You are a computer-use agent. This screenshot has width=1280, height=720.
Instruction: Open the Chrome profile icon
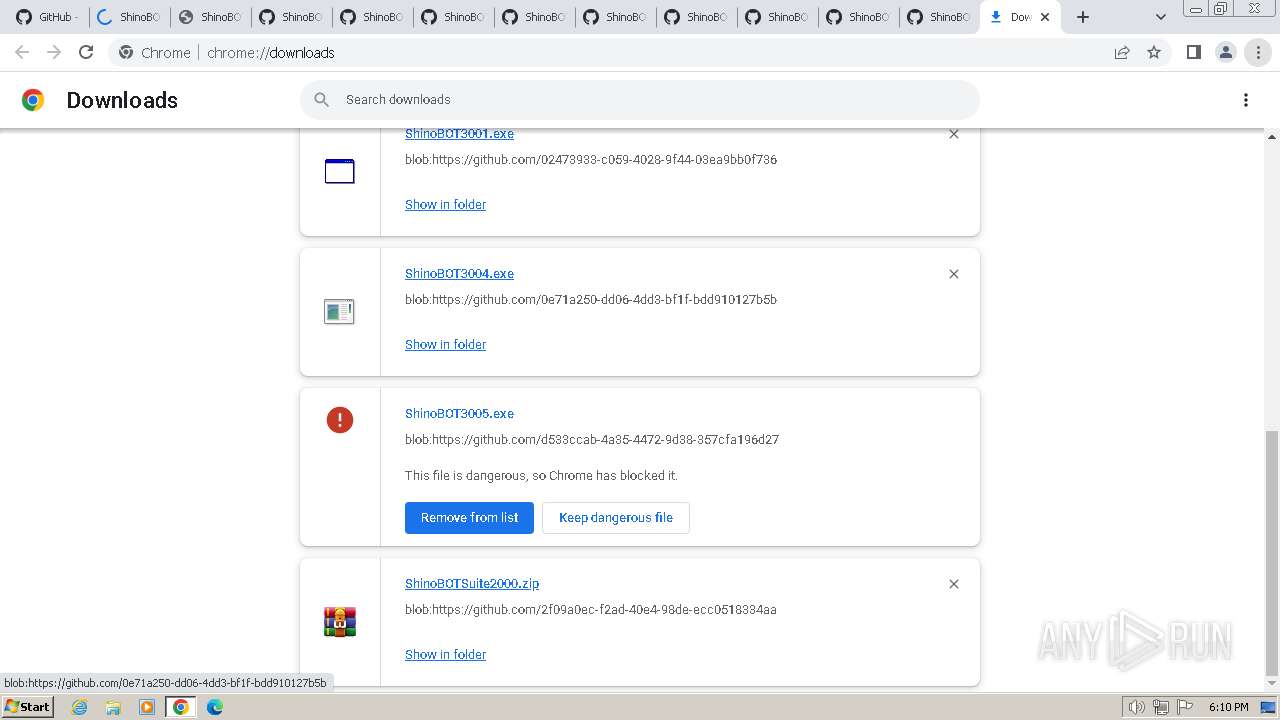pos(1225,52)
